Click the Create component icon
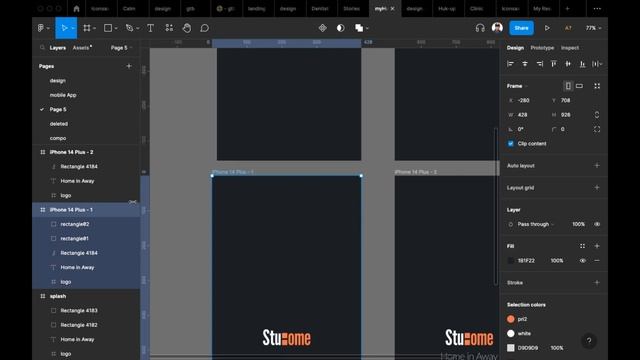The width and height of the screenshot is (640, 360). click(x=322, y=28)
